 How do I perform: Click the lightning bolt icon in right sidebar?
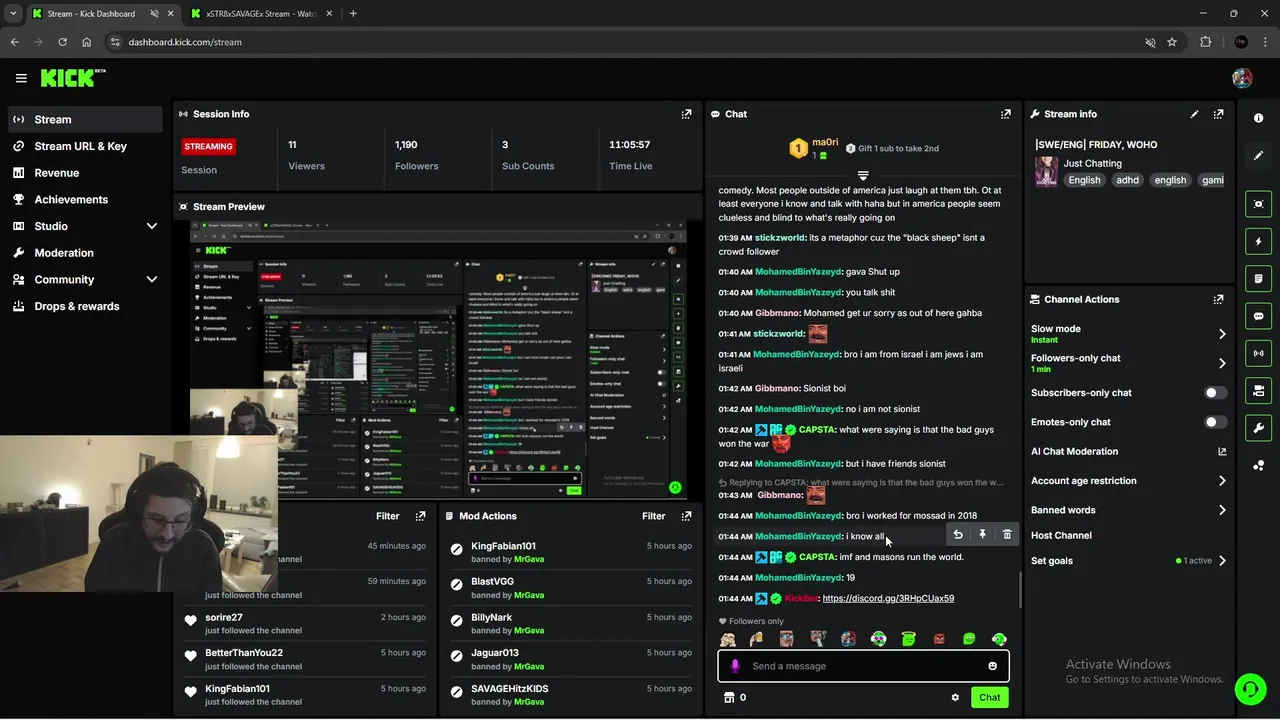tap(1258, 241)
